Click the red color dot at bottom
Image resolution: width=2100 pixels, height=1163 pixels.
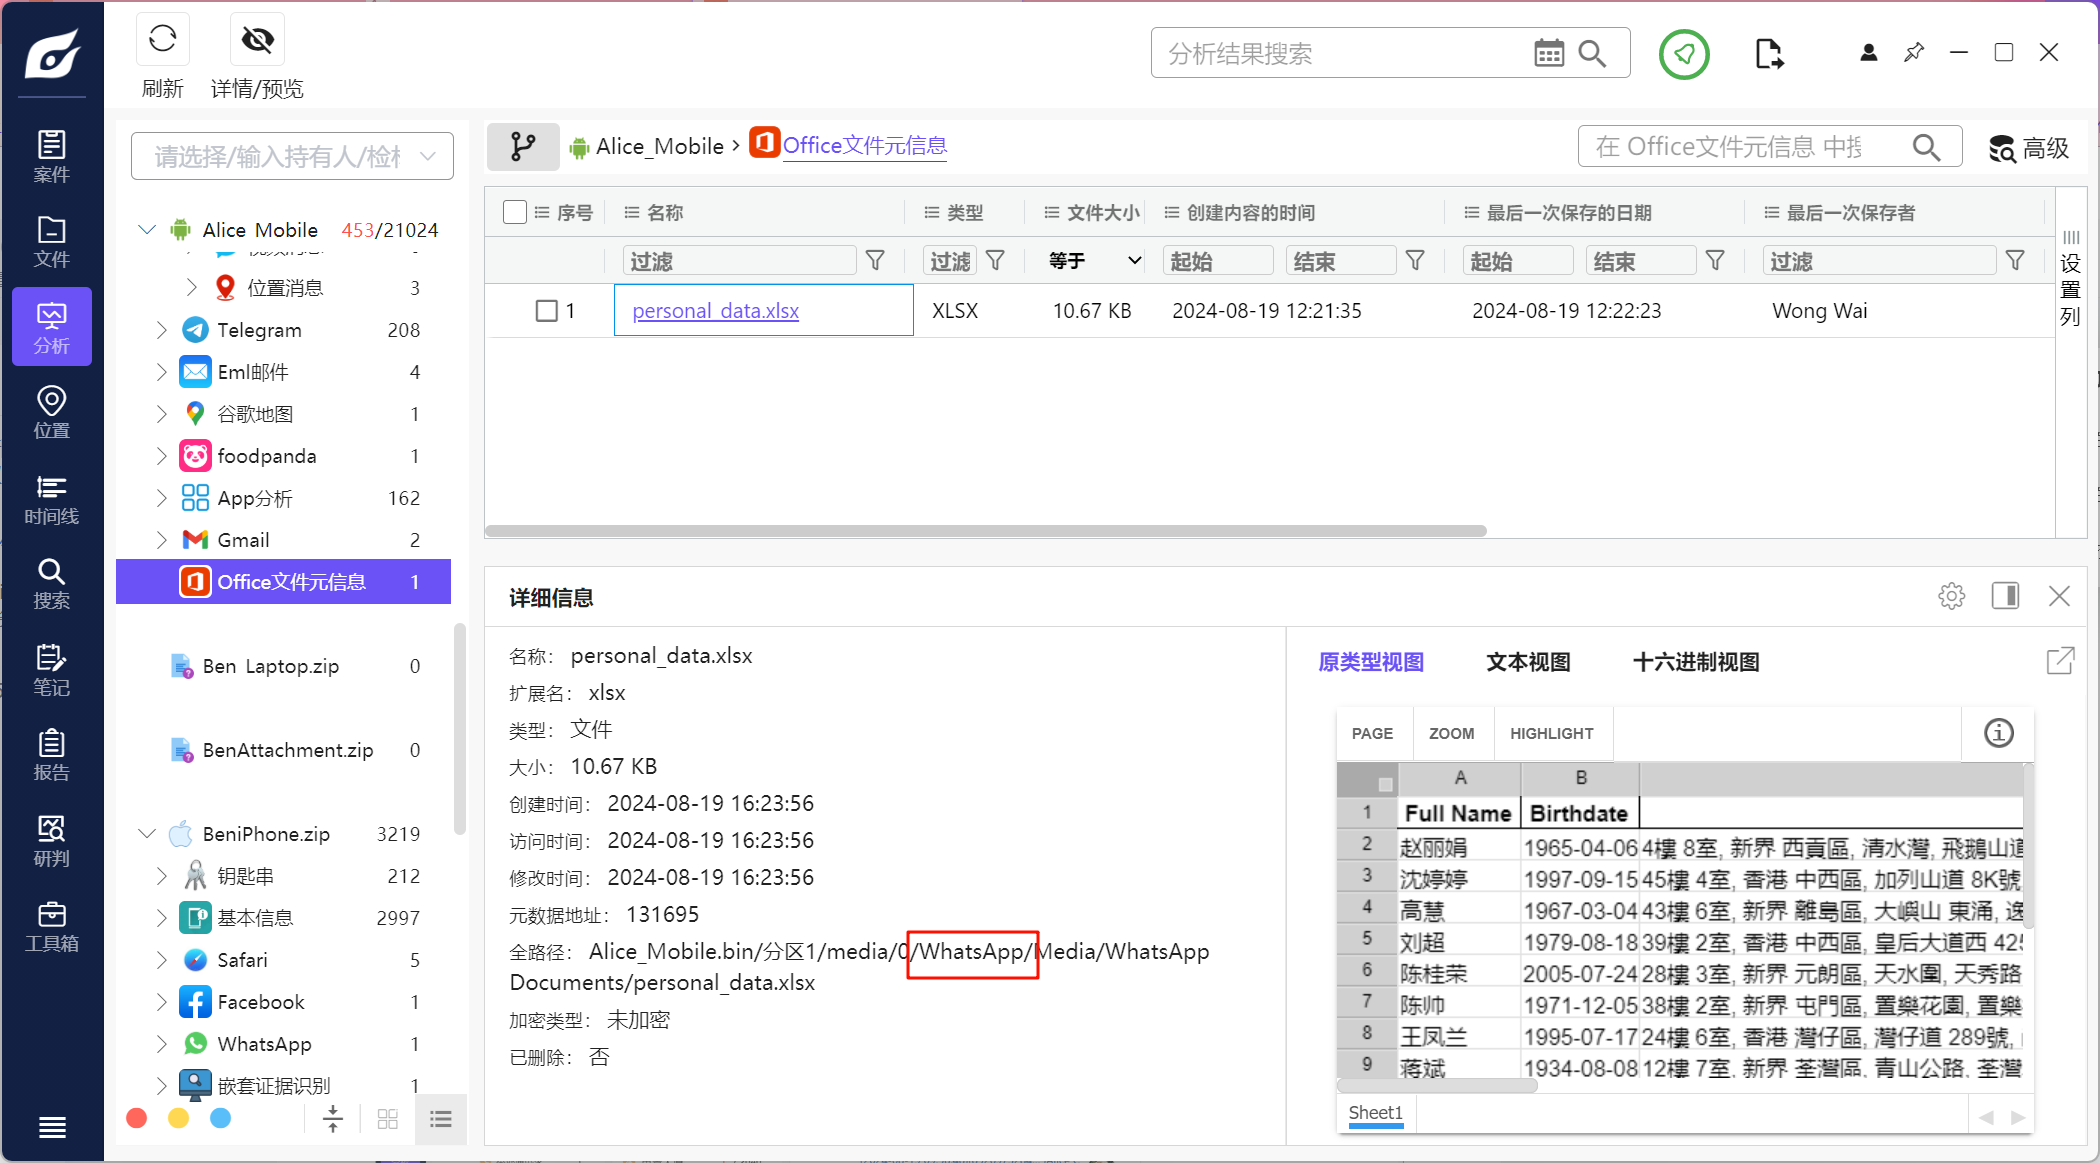click(x=137, y=1118)
